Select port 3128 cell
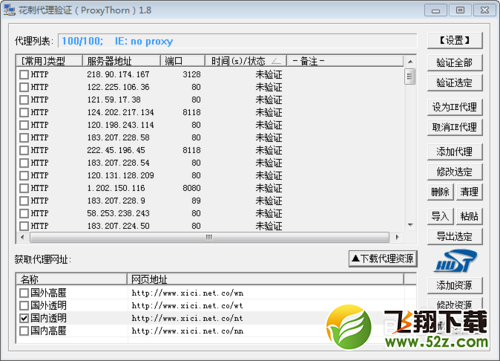This screenshot has width=500, height=361. click(x=192, y=74)
